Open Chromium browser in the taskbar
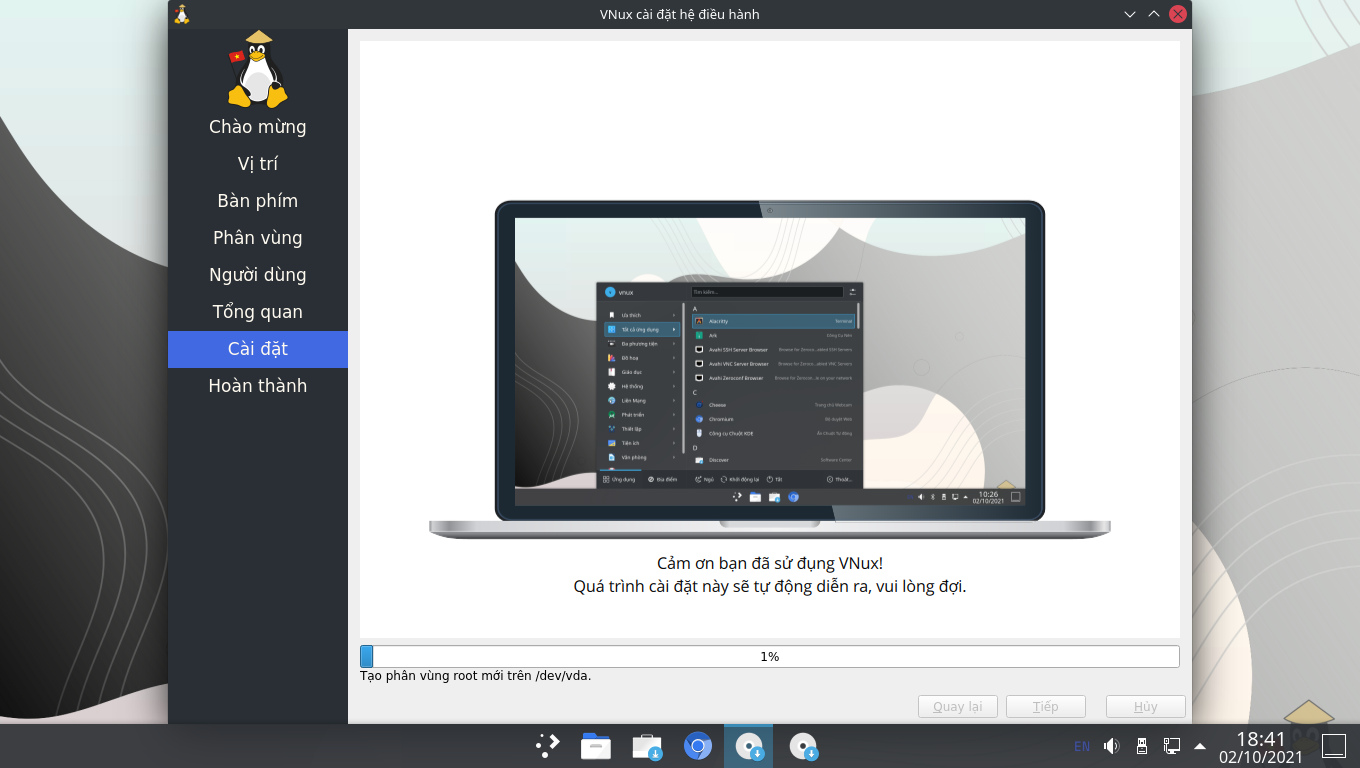1360x768 pixels. point(697,746)
